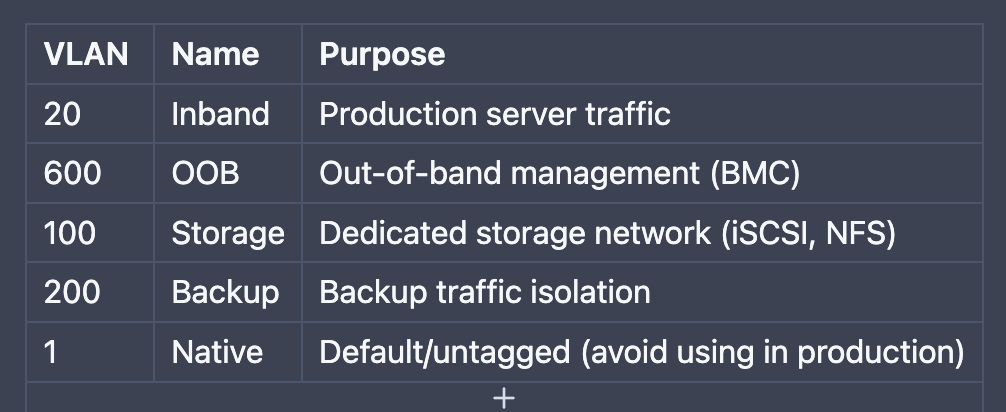Click the Out-of-band management (BMC) cell
This screenshot has height=412, width=1006.
(642, 173)
